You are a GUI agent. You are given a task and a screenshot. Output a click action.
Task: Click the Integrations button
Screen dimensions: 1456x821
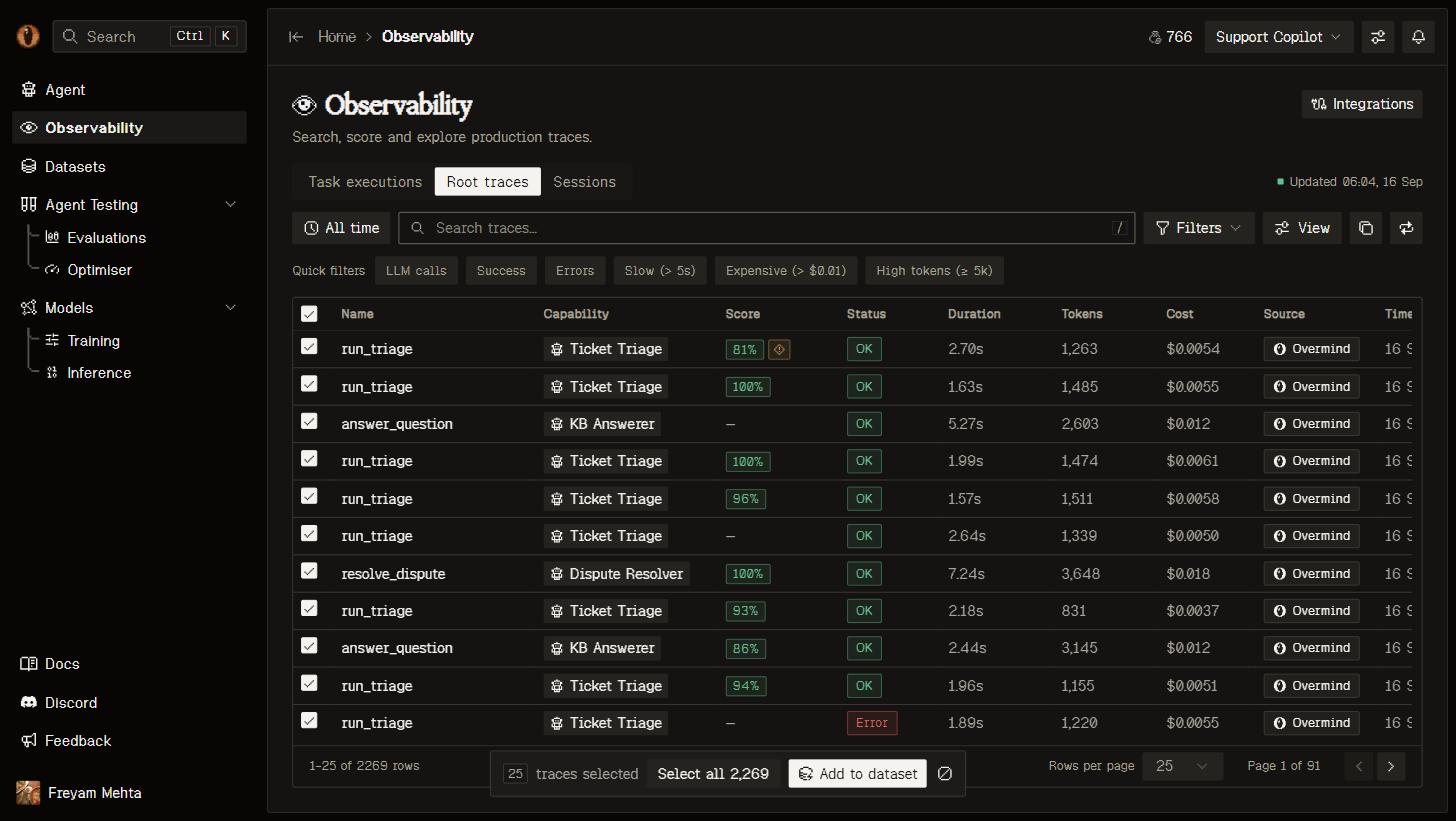1362,104
